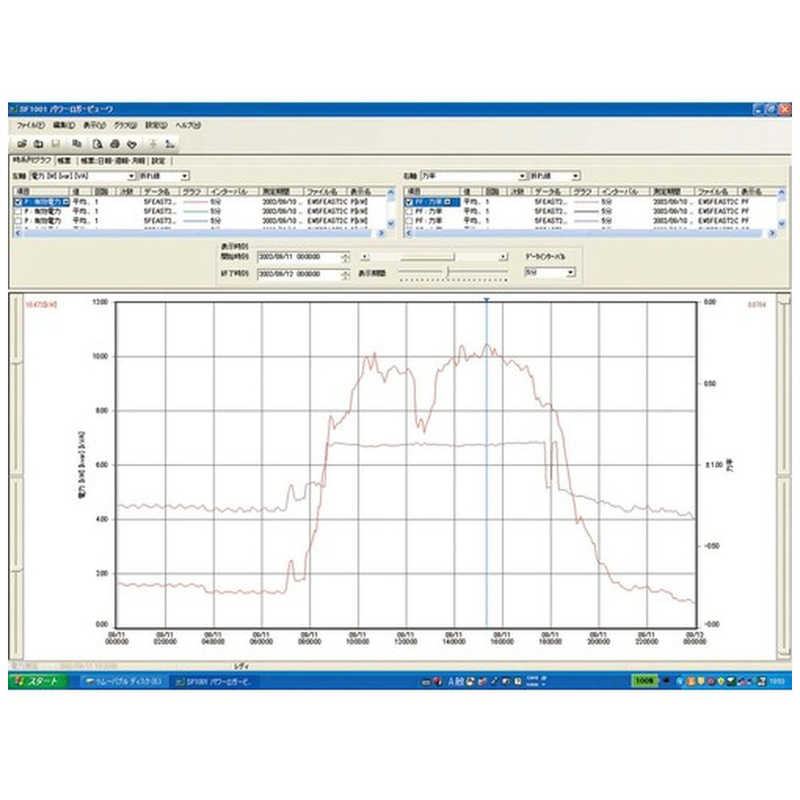The width and height of the screenshot is (800, 800).
Task: Check the second P:有効電力 row checkbox
Action: [x=17, y=211]
